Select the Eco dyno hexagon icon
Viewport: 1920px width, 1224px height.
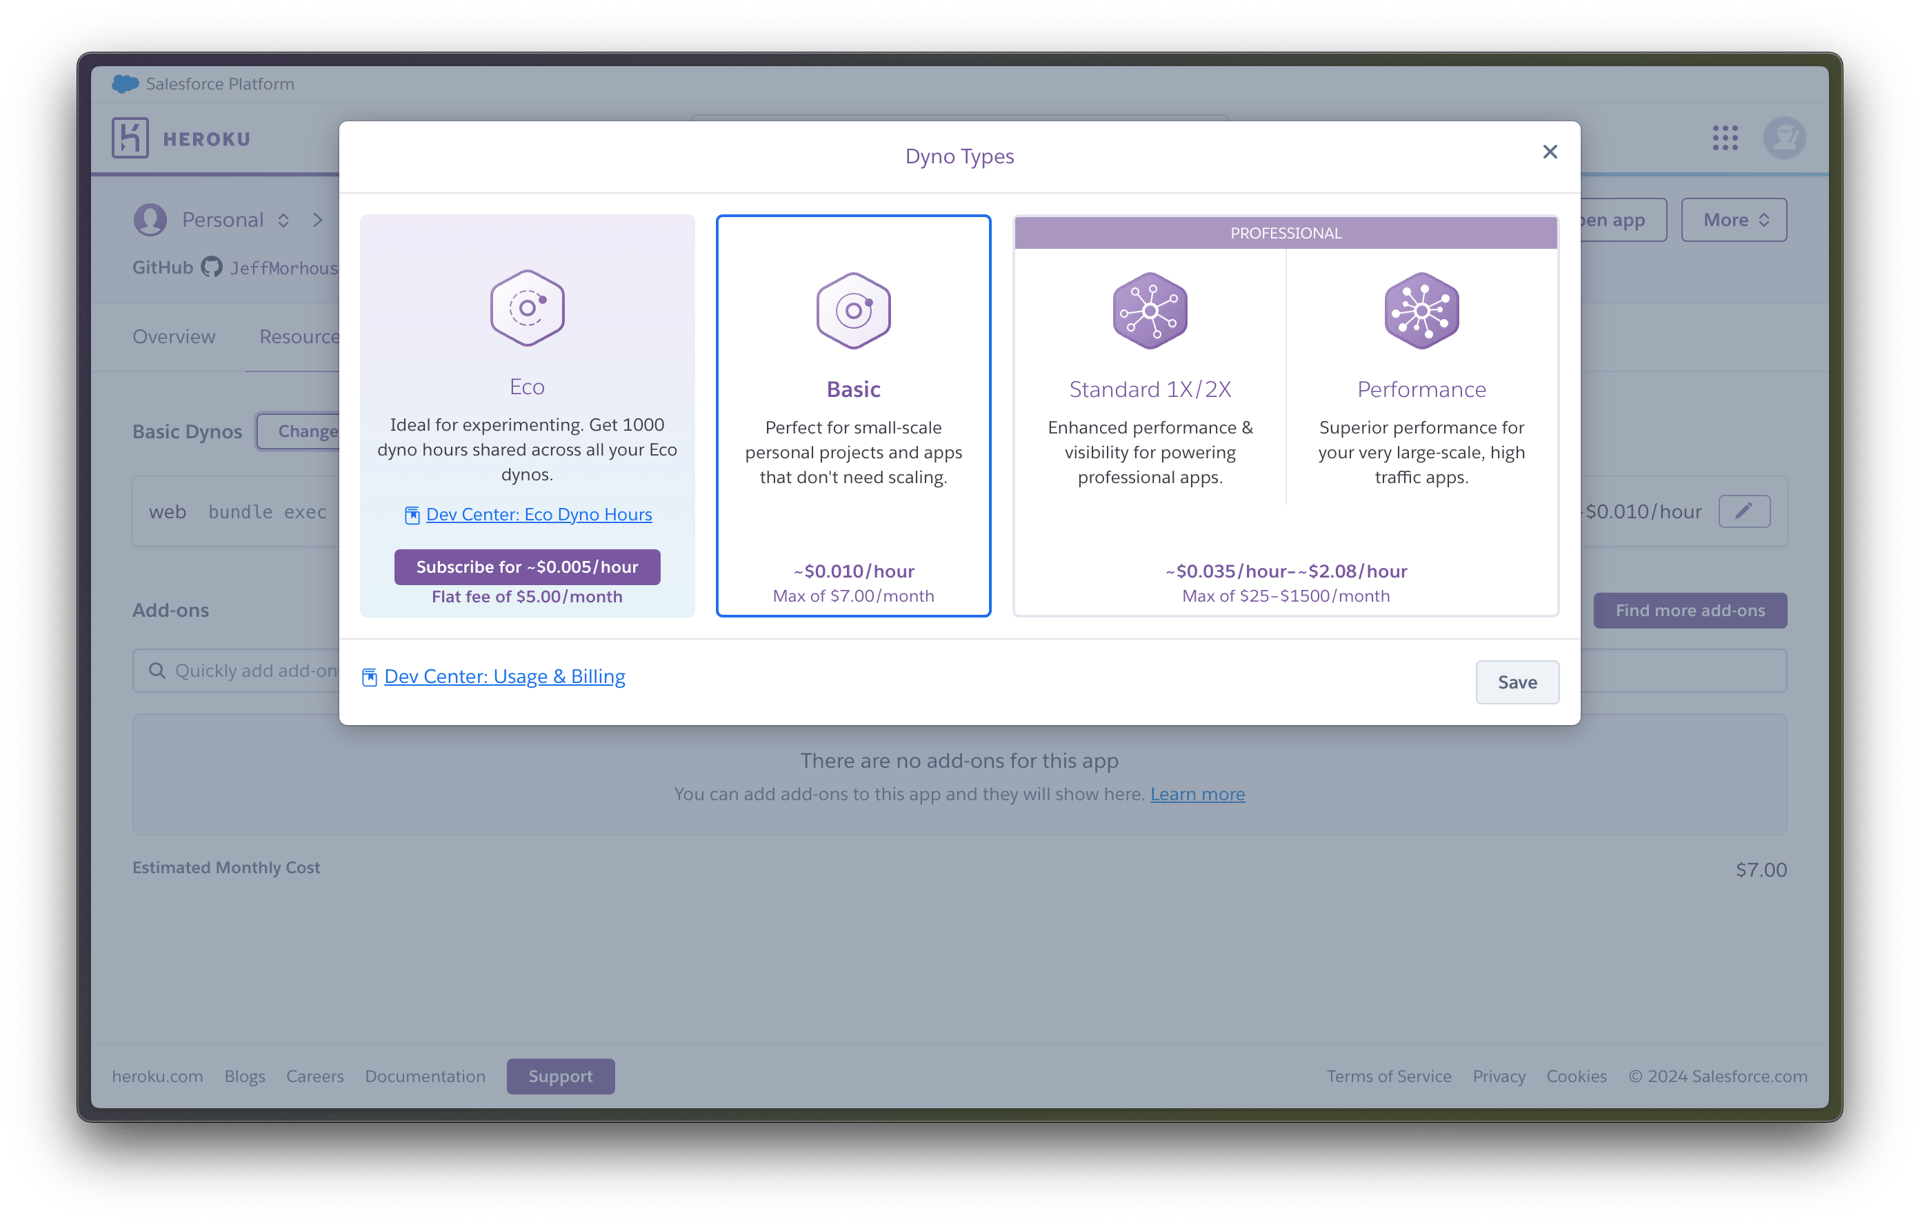click(527, 308)
